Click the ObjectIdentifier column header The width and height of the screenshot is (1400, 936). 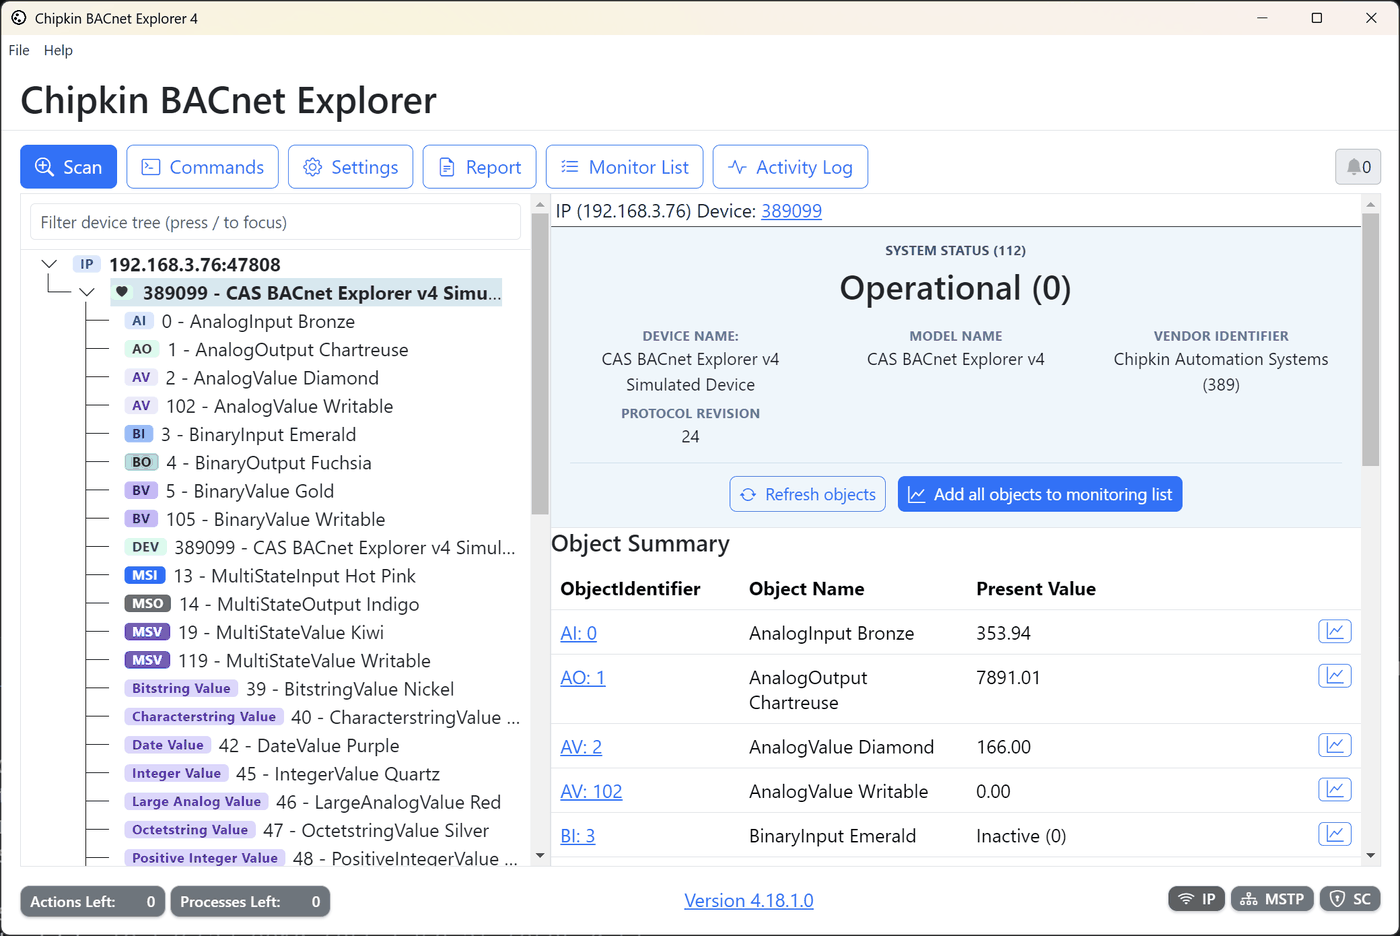point(630,589)
